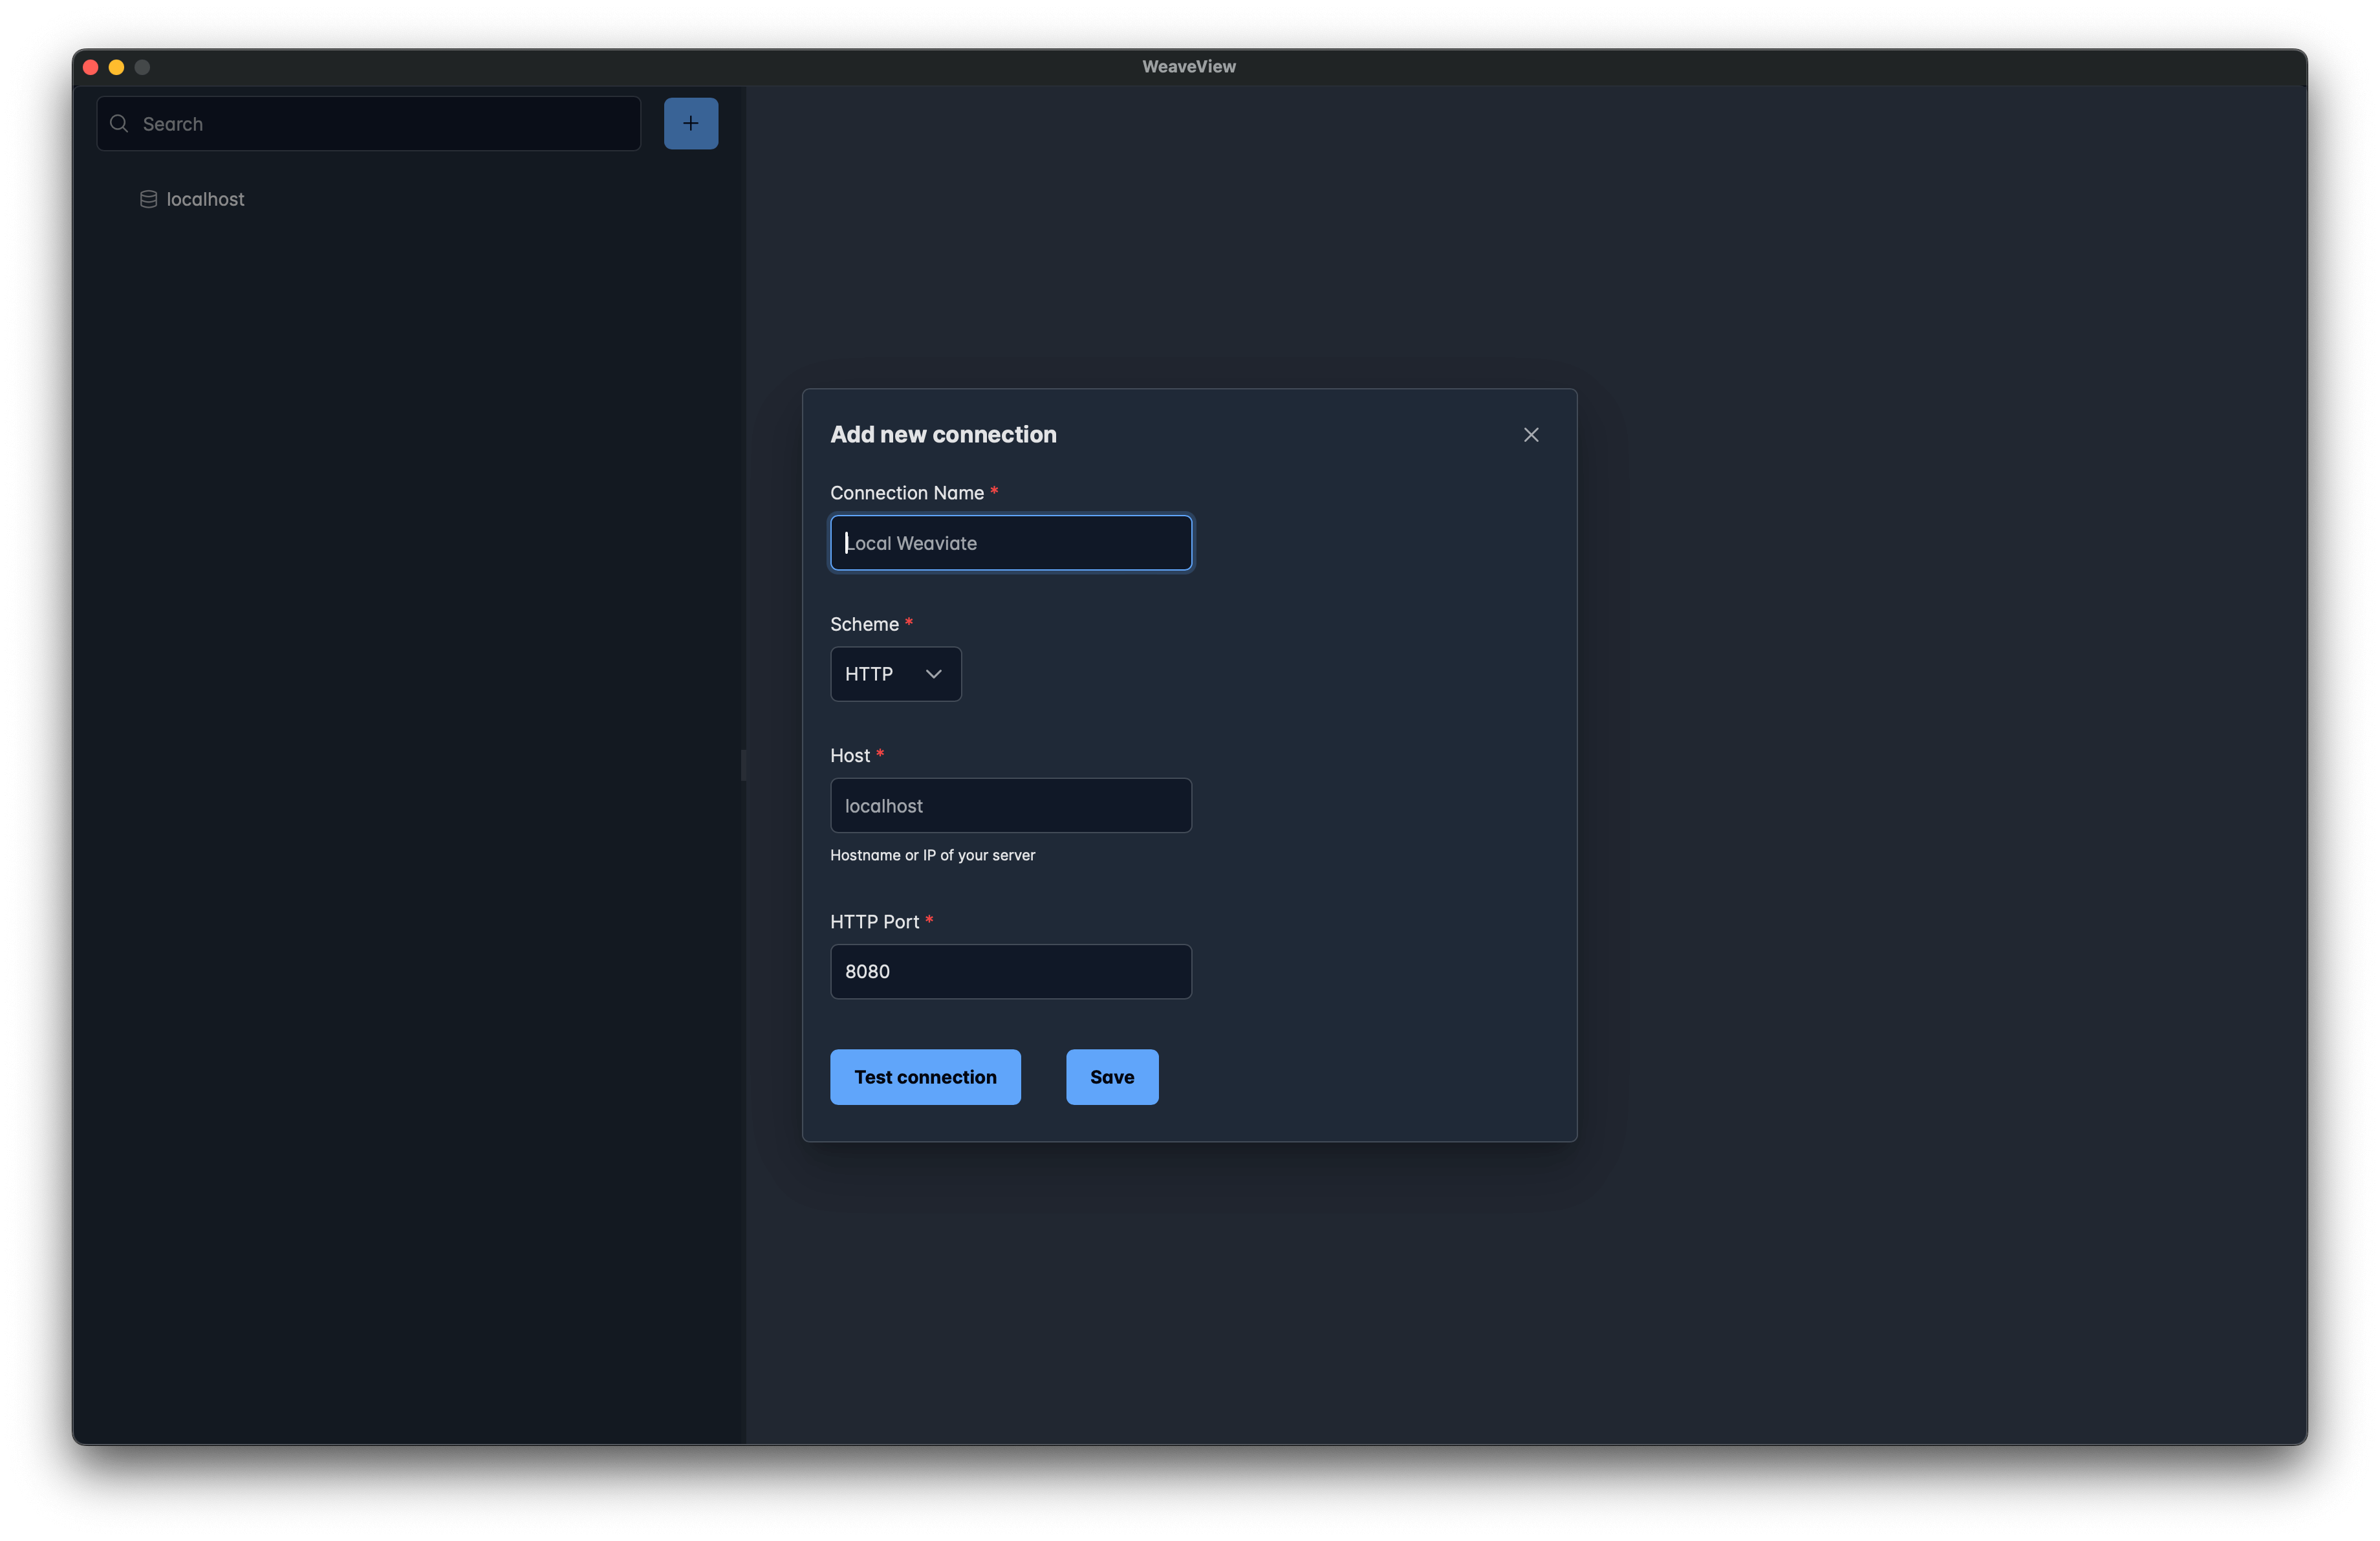
Task: Click the Save button
Action: pos(1111,1076)
